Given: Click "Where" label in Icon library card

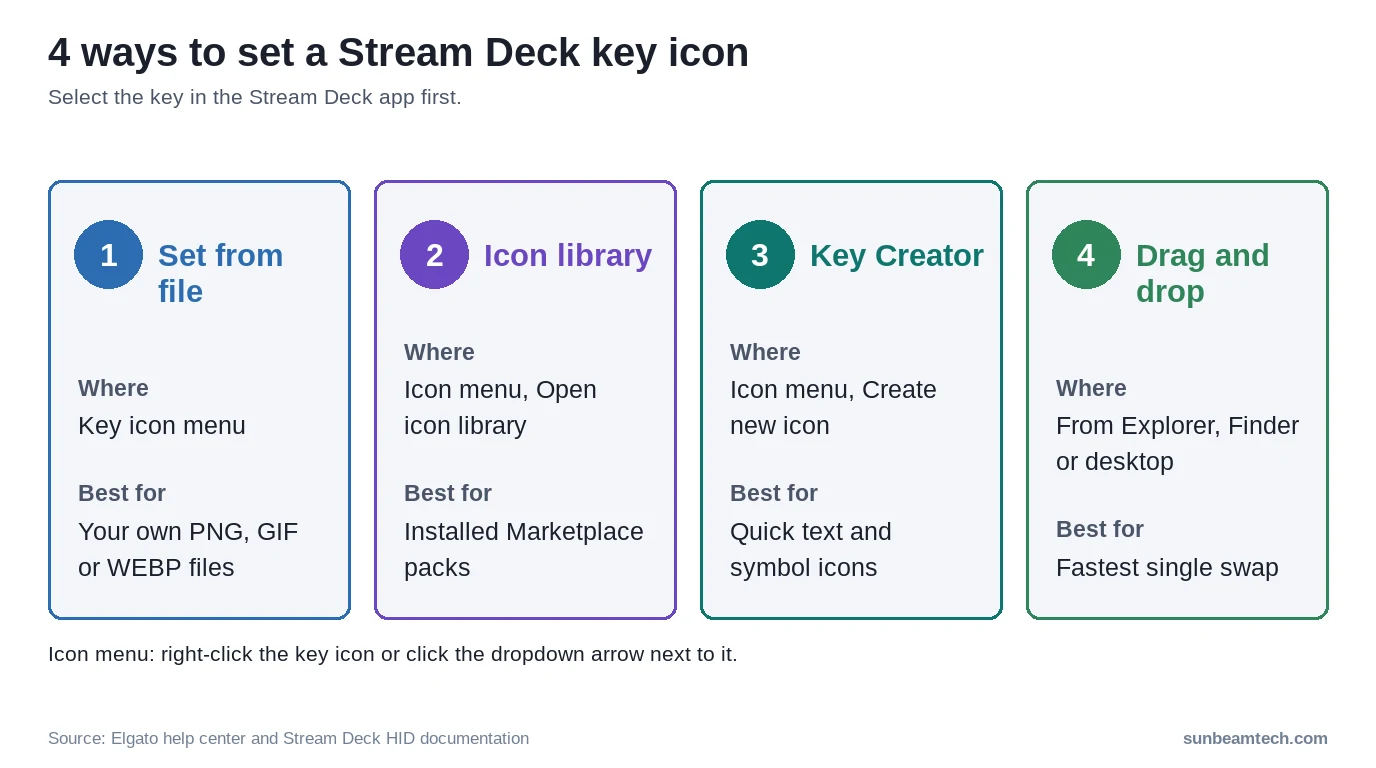Looking at the screenshot, I should tap(439, 352).
